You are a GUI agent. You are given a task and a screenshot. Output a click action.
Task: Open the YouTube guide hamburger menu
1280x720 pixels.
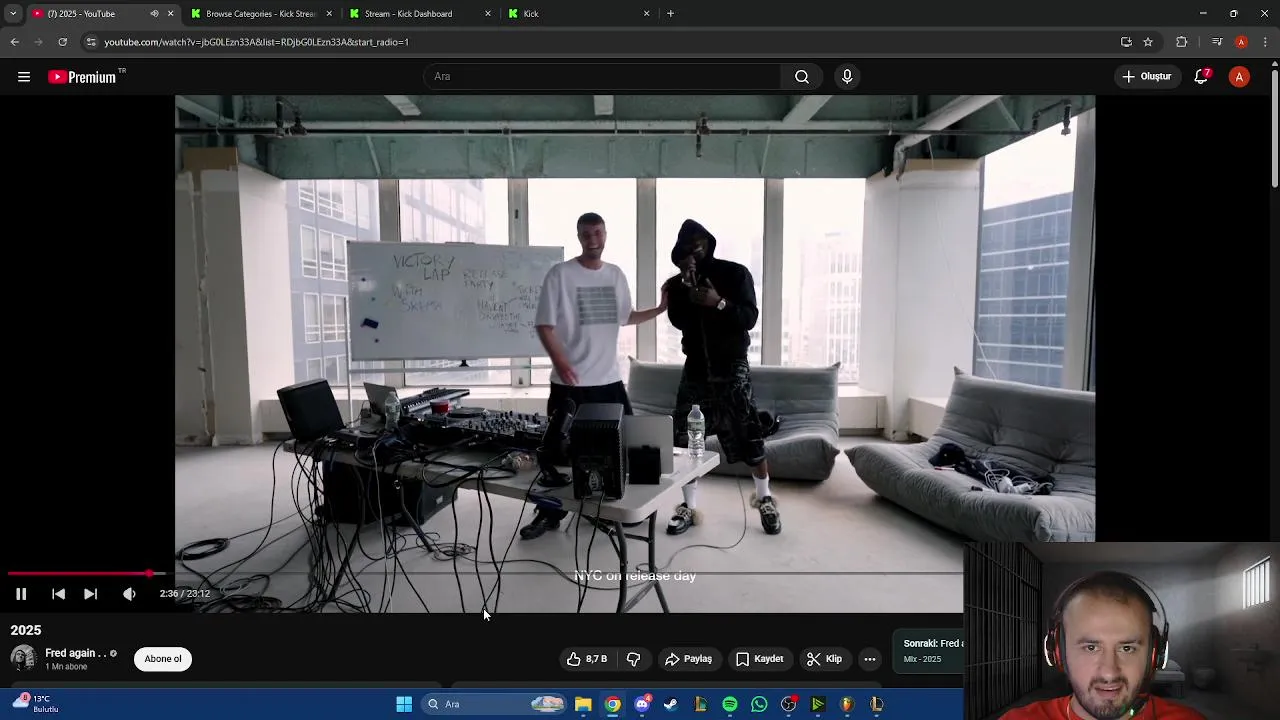(x=24, y=77)
